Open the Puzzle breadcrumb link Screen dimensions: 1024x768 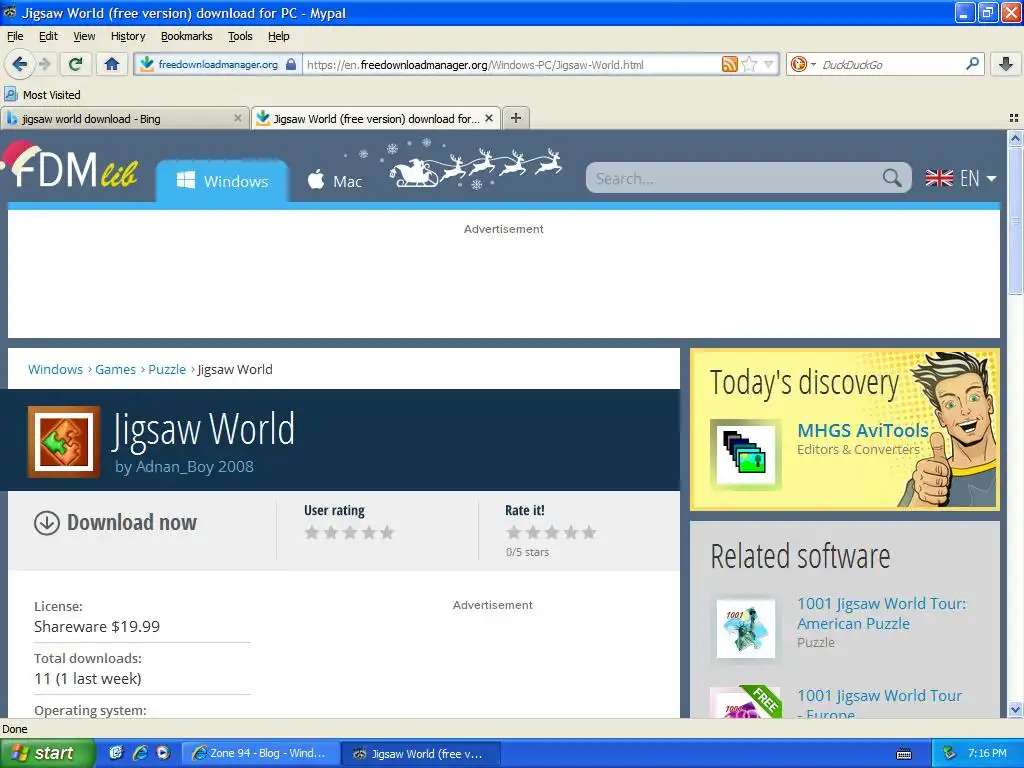167,370
